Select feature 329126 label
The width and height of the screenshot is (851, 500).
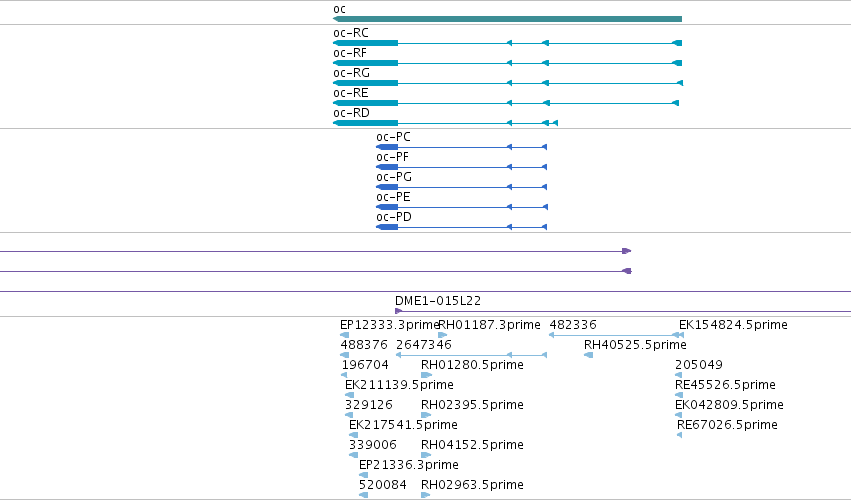pos(369,405)
